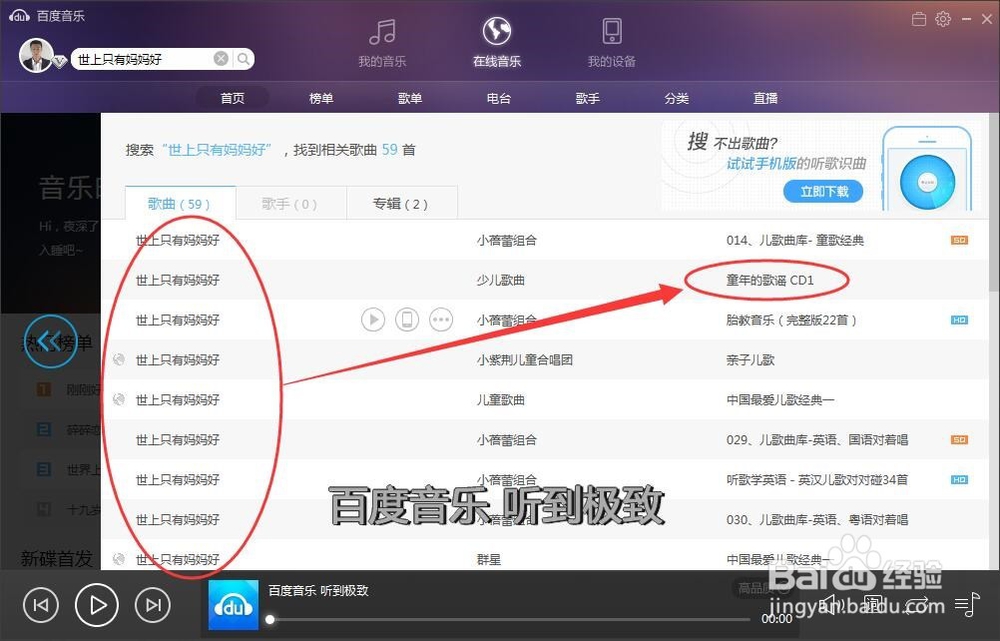Image resolution: width=1000 pixels, height=641 pixels.
Task: Open the 歌手 nav tab
Action: pos(587,98)
